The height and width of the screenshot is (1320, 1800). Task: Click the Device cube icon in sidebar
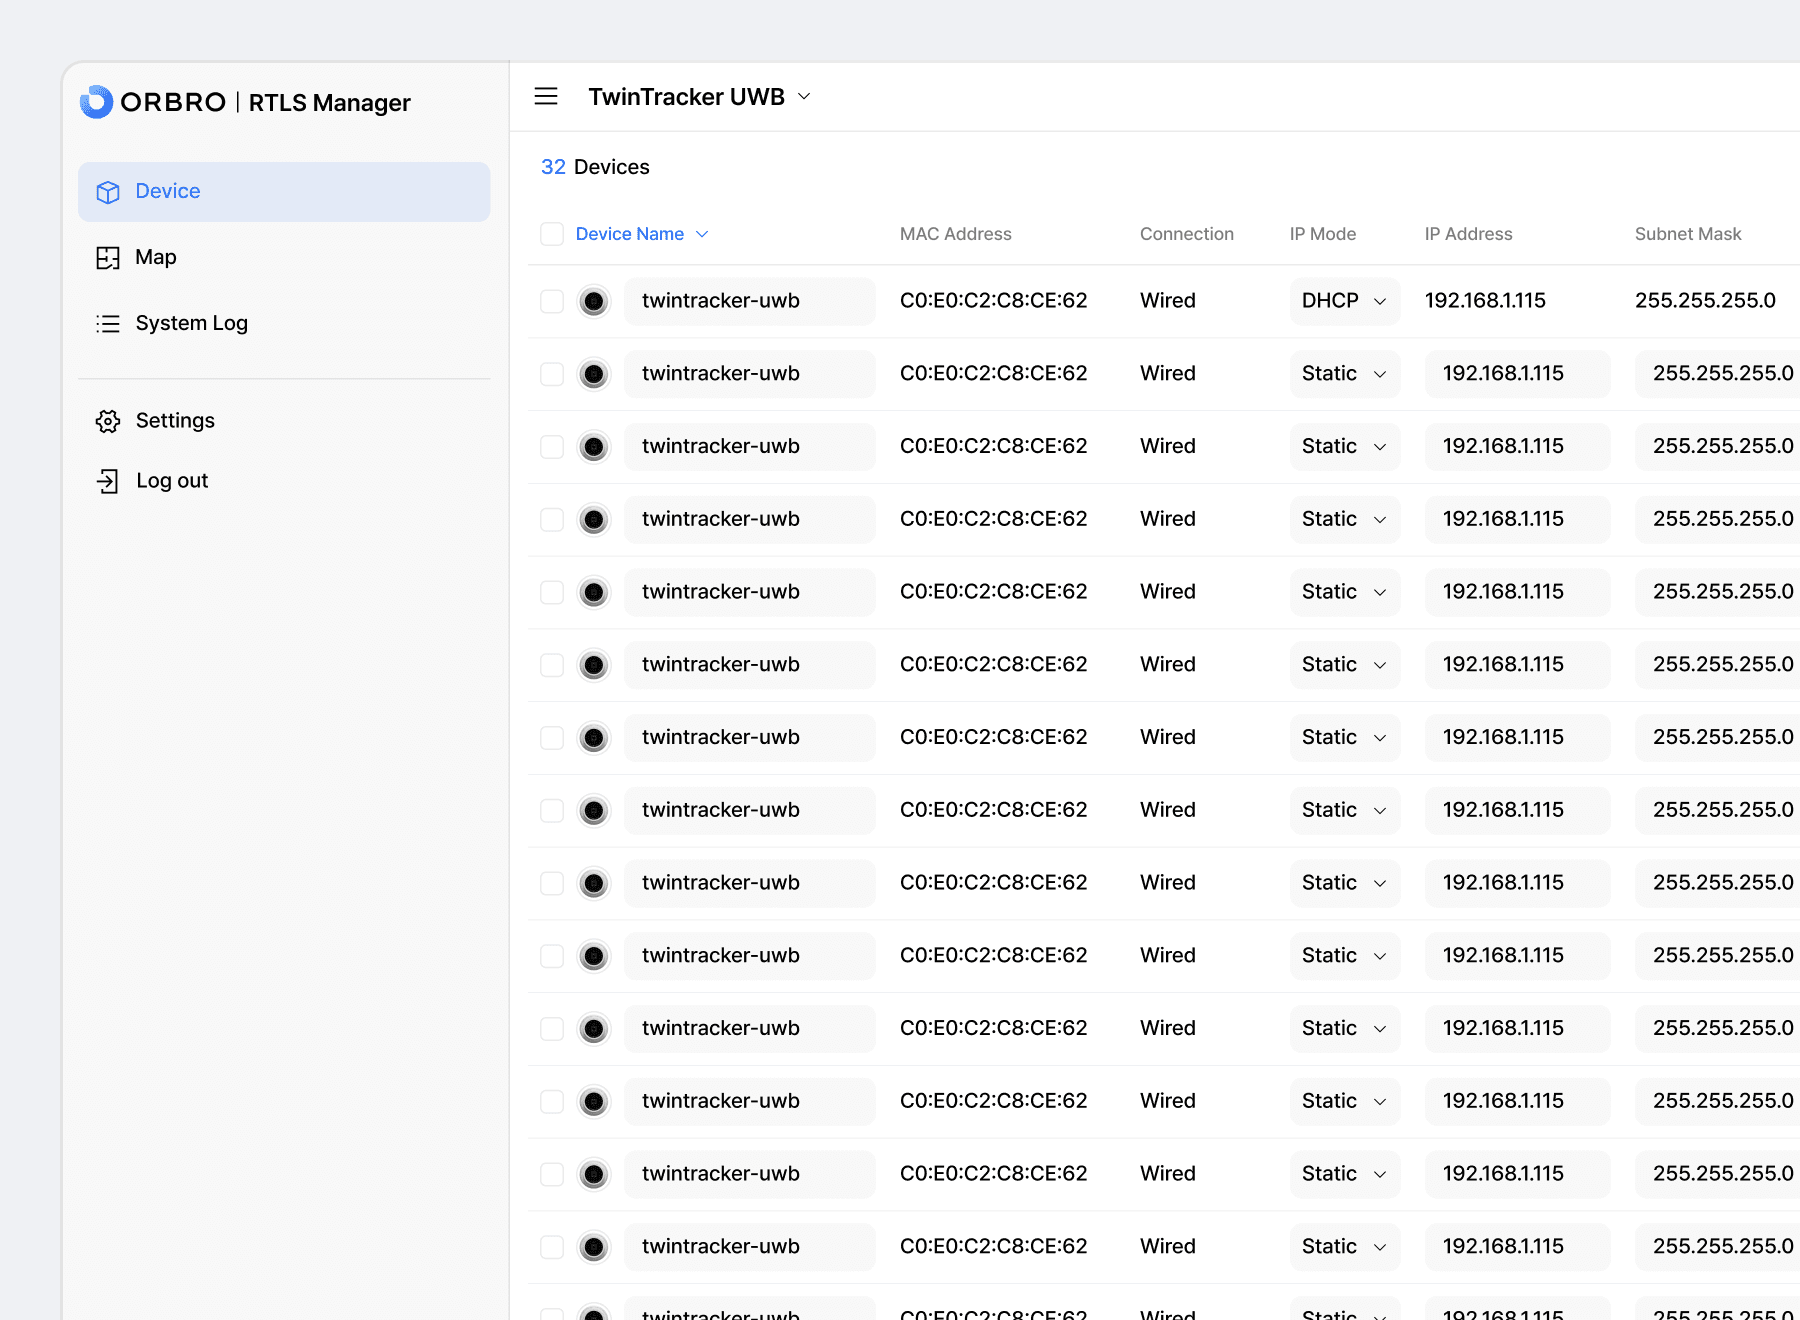108,192
